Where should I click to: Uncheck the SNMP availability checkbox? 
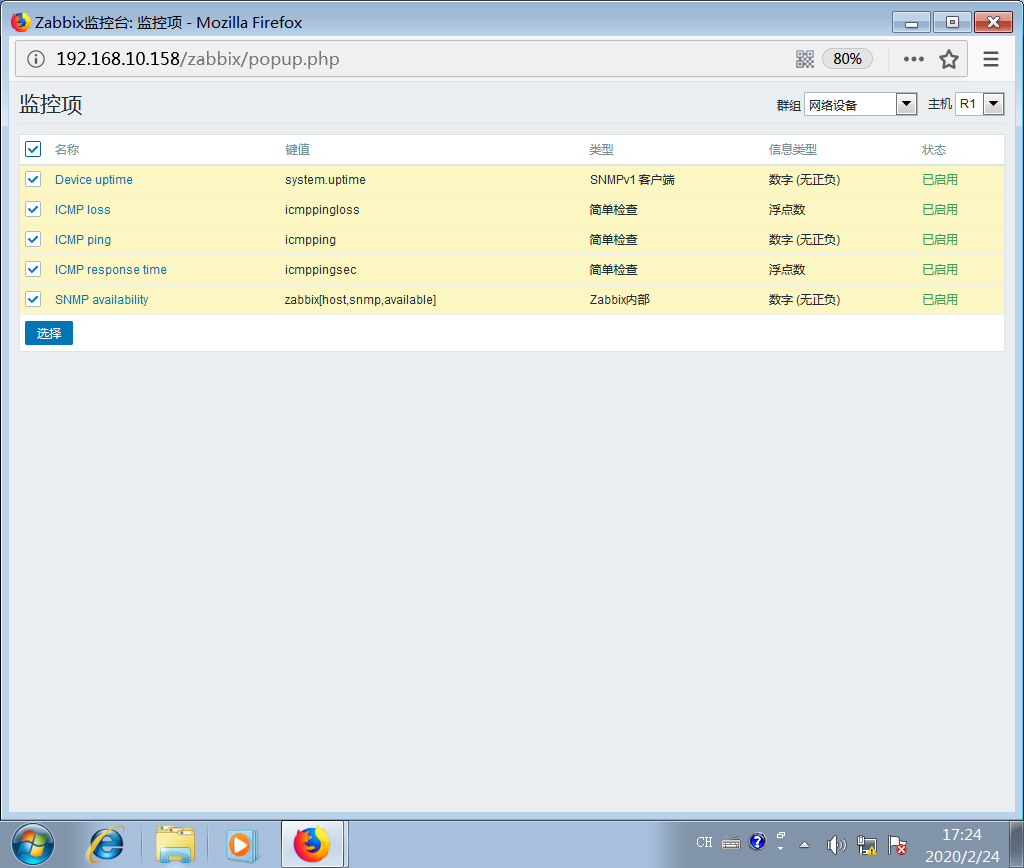click(x=33, y=299)
